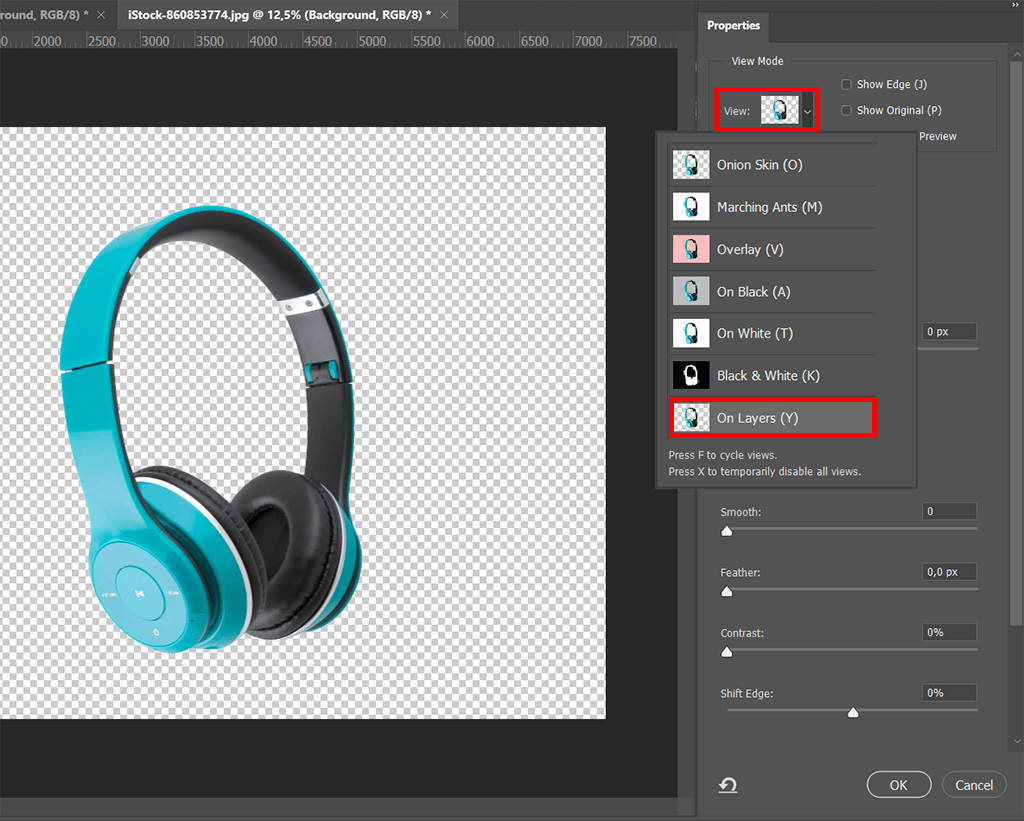The height and width of the screenshot is (821, 1024).
Task: Click the Onion Skin thumbnail icon
Action: click(691, 165)
